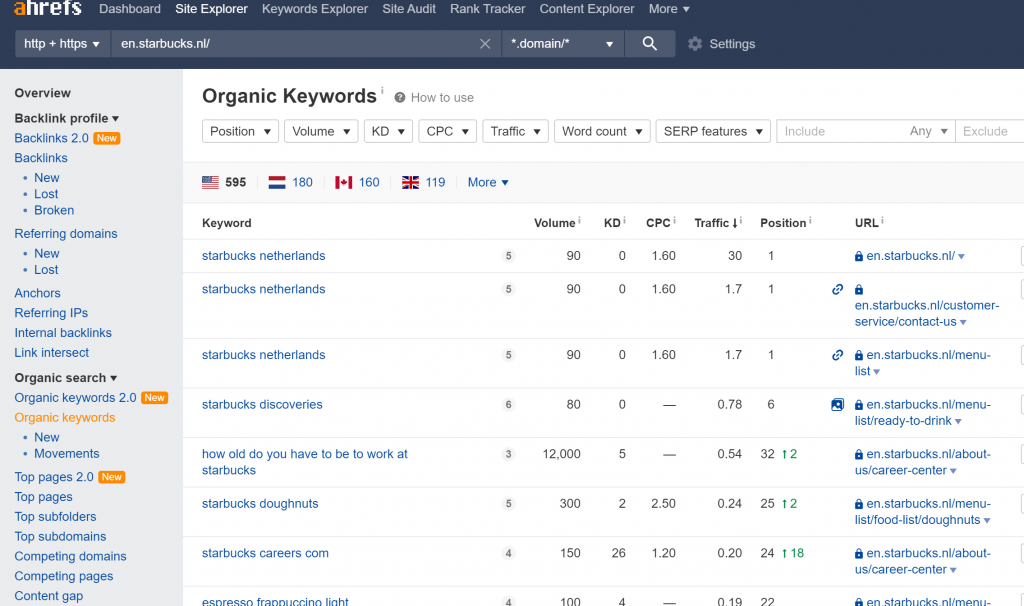Viewport: 1024px width, 606px height.
Task: Click the How to use help icon
Action: pyautogui.click(x=400, y=97)
